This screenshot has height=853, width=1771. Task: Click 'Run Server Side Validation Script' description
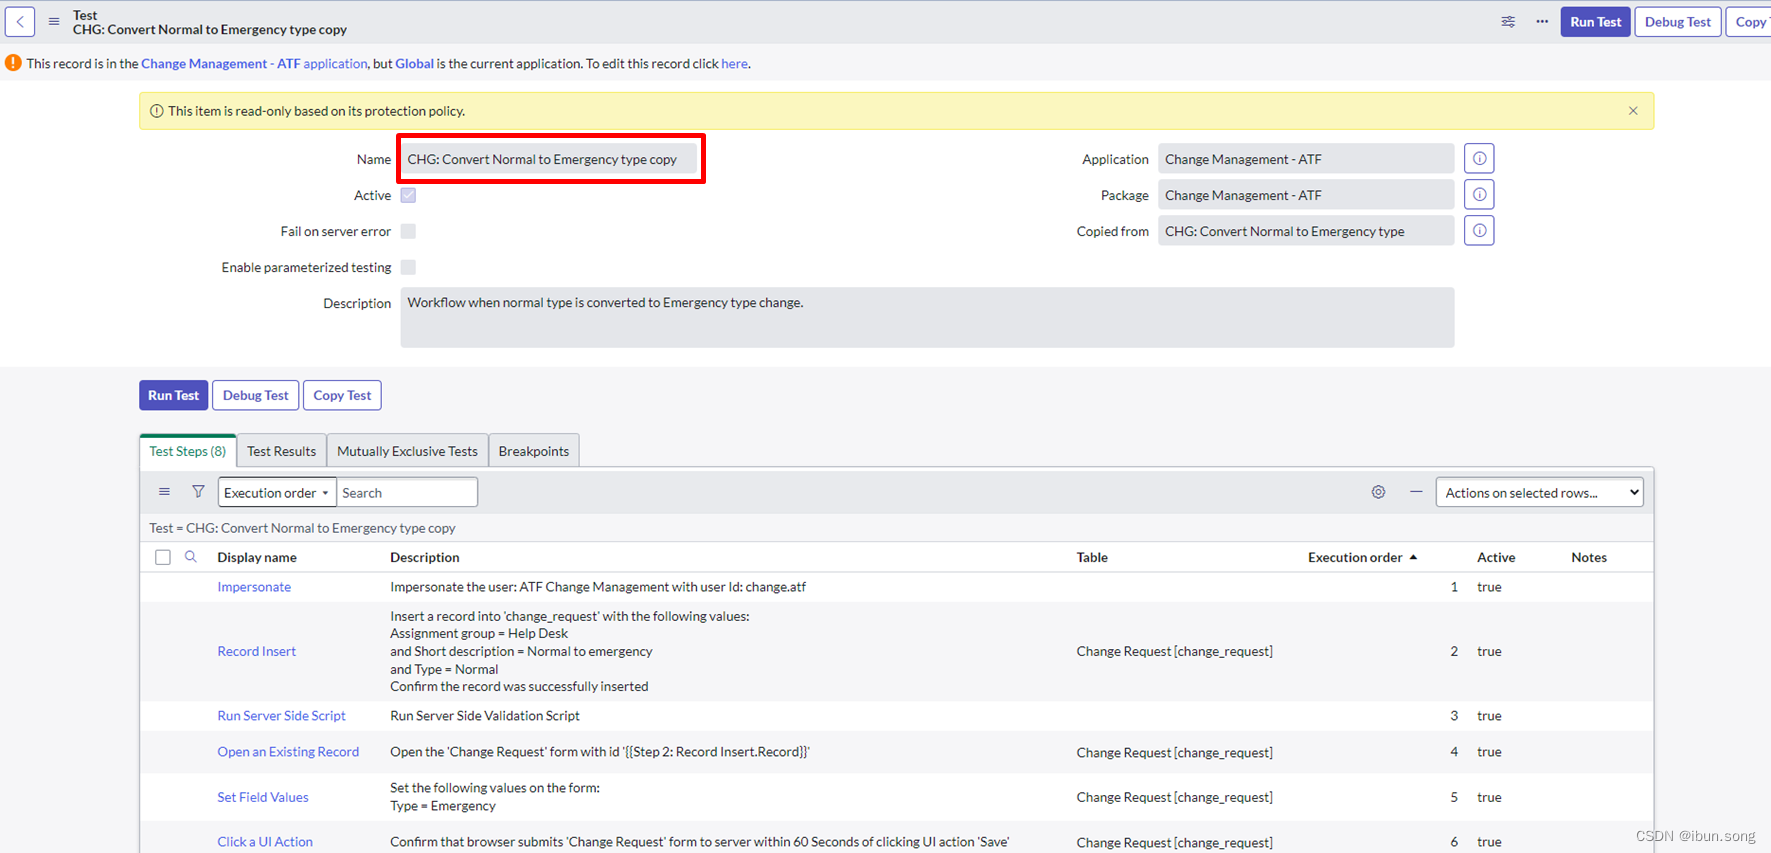(x=485, y=716)
